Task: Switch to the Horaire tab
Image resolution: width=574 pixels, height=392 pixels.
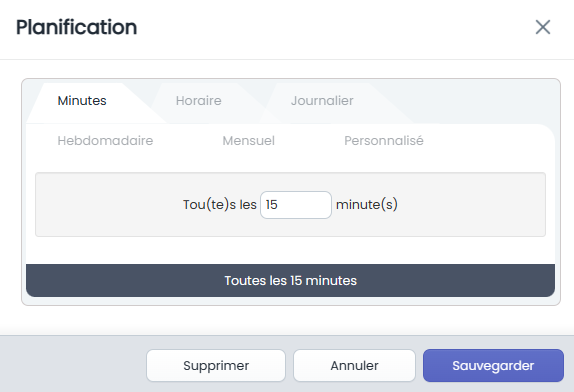Action: [198, 101]
